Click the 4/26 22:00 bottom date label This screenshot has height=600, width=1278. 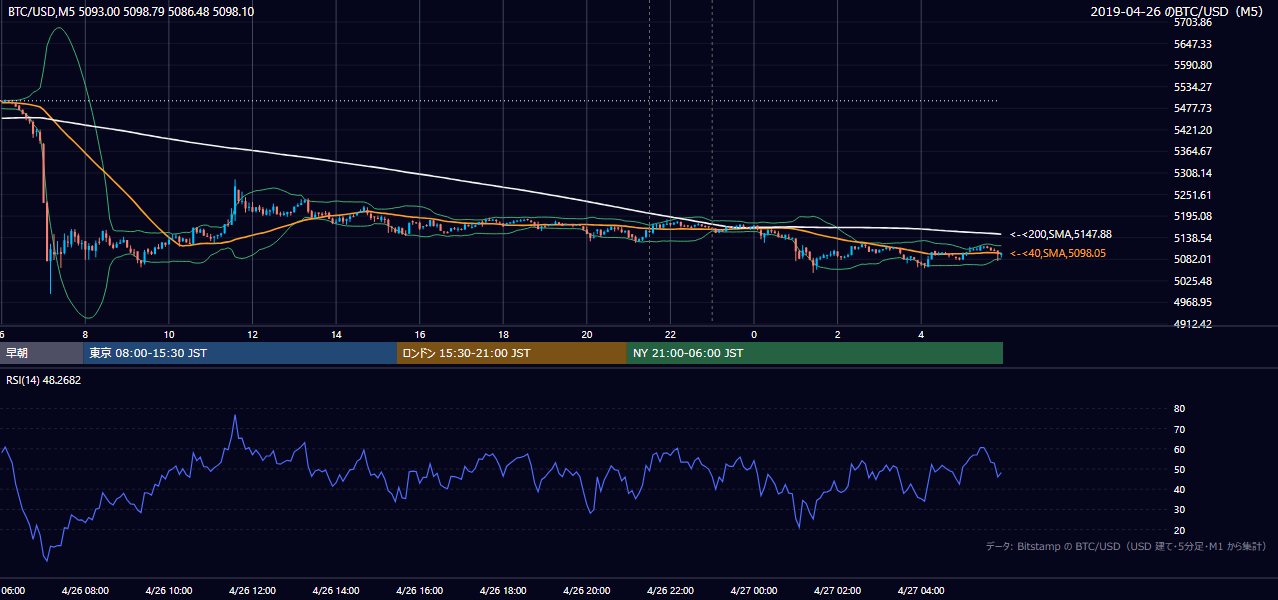click(670, 591)
